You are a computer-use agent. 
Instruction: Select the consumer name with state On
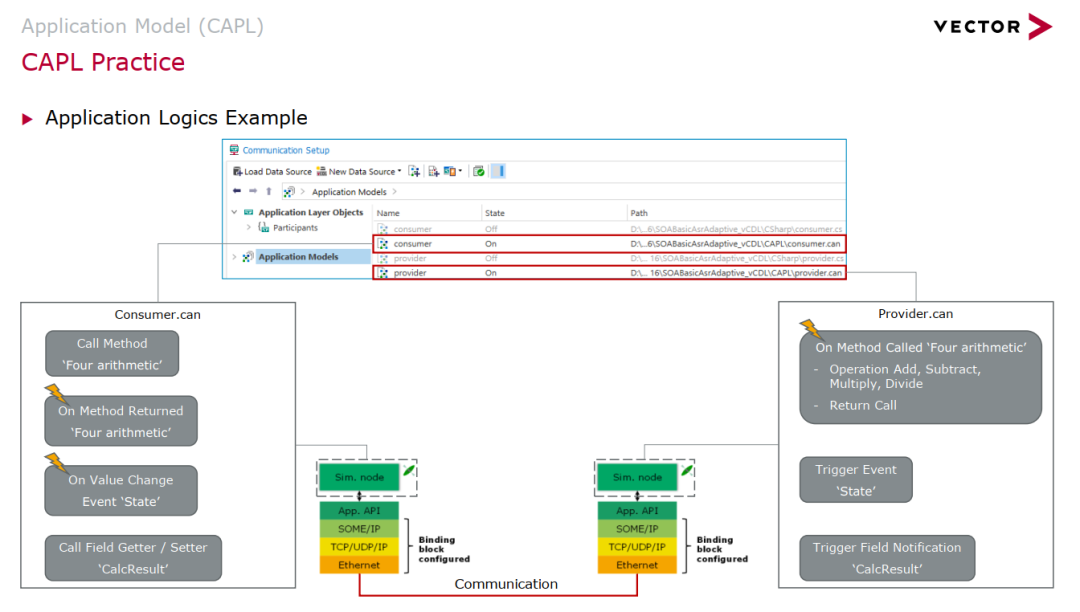tap(413, 244)
